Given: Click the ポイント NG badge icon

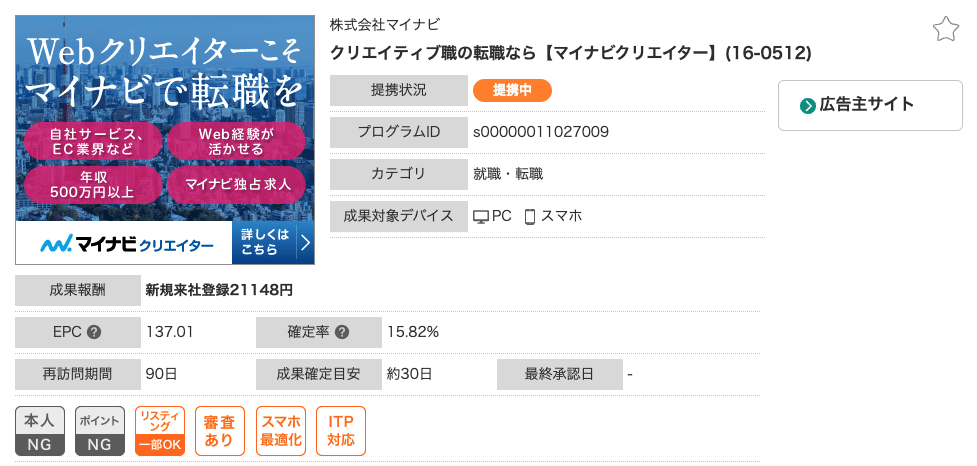Looking at the screenshot, I should tap(100, 431).
